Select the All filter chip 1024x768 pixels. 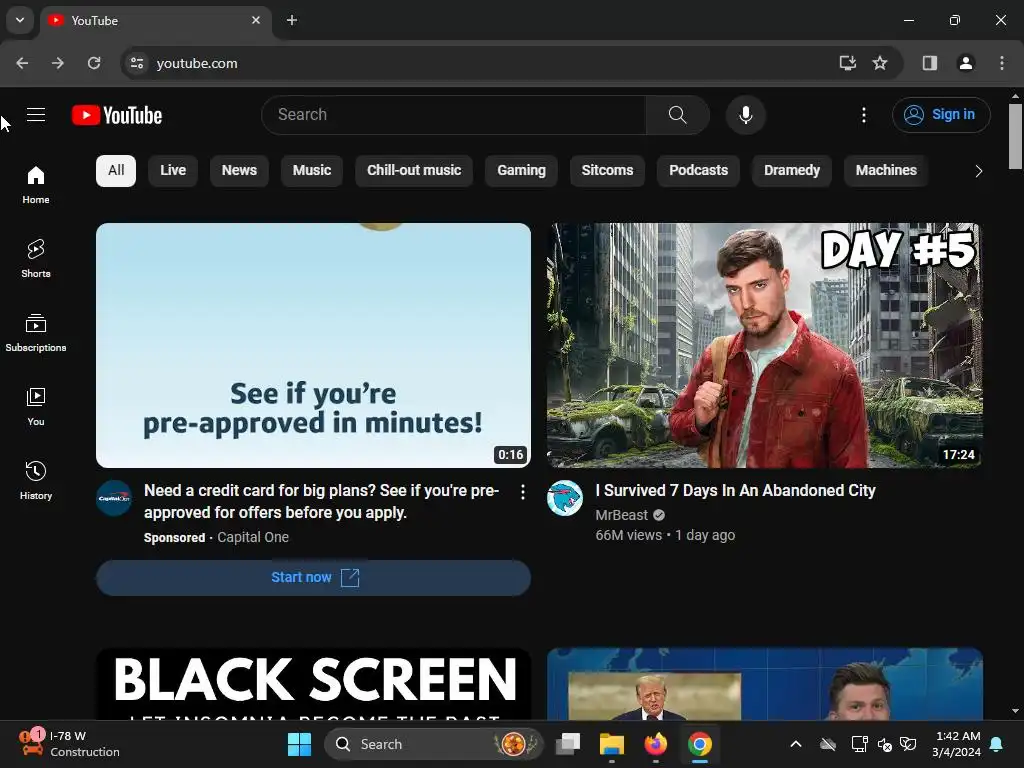pyautogui.click(x=116, y=170)
